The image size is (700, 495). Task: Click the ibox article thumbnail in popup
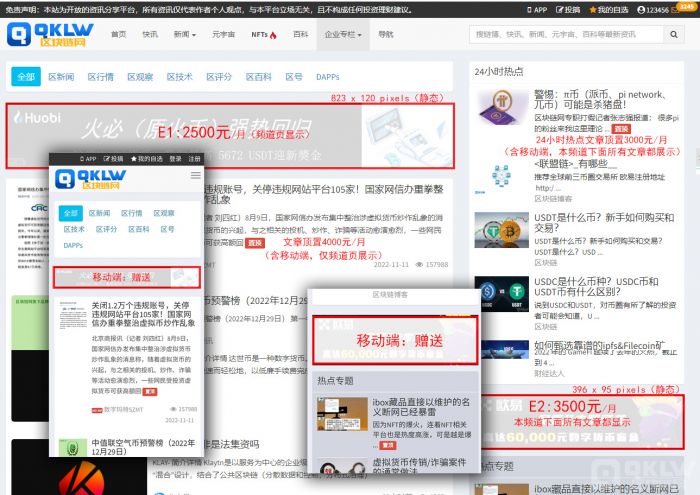point(342,414)
